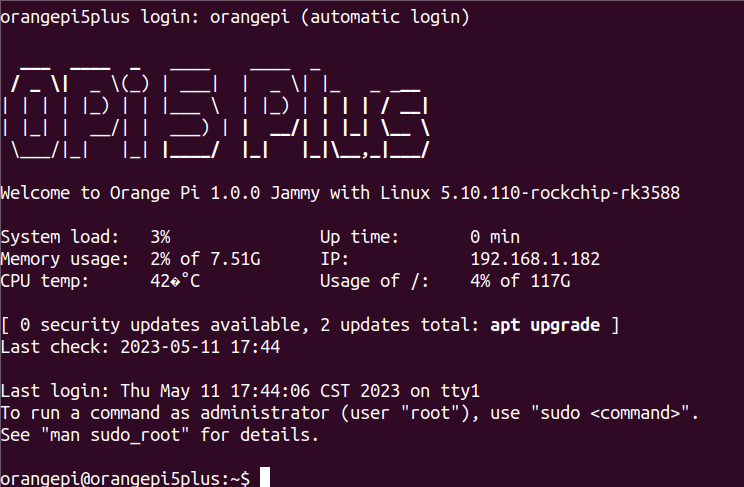Click the 'man sudo_root' text

tap(115, 435)
